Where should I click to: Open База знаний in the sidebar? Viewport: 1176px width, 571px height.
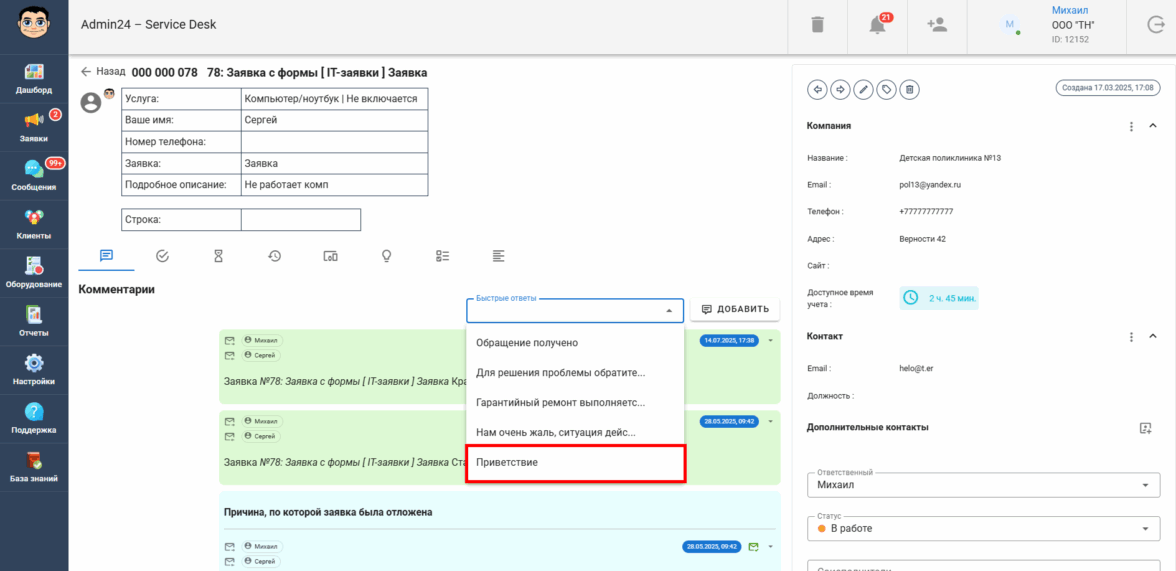(34, 468)
